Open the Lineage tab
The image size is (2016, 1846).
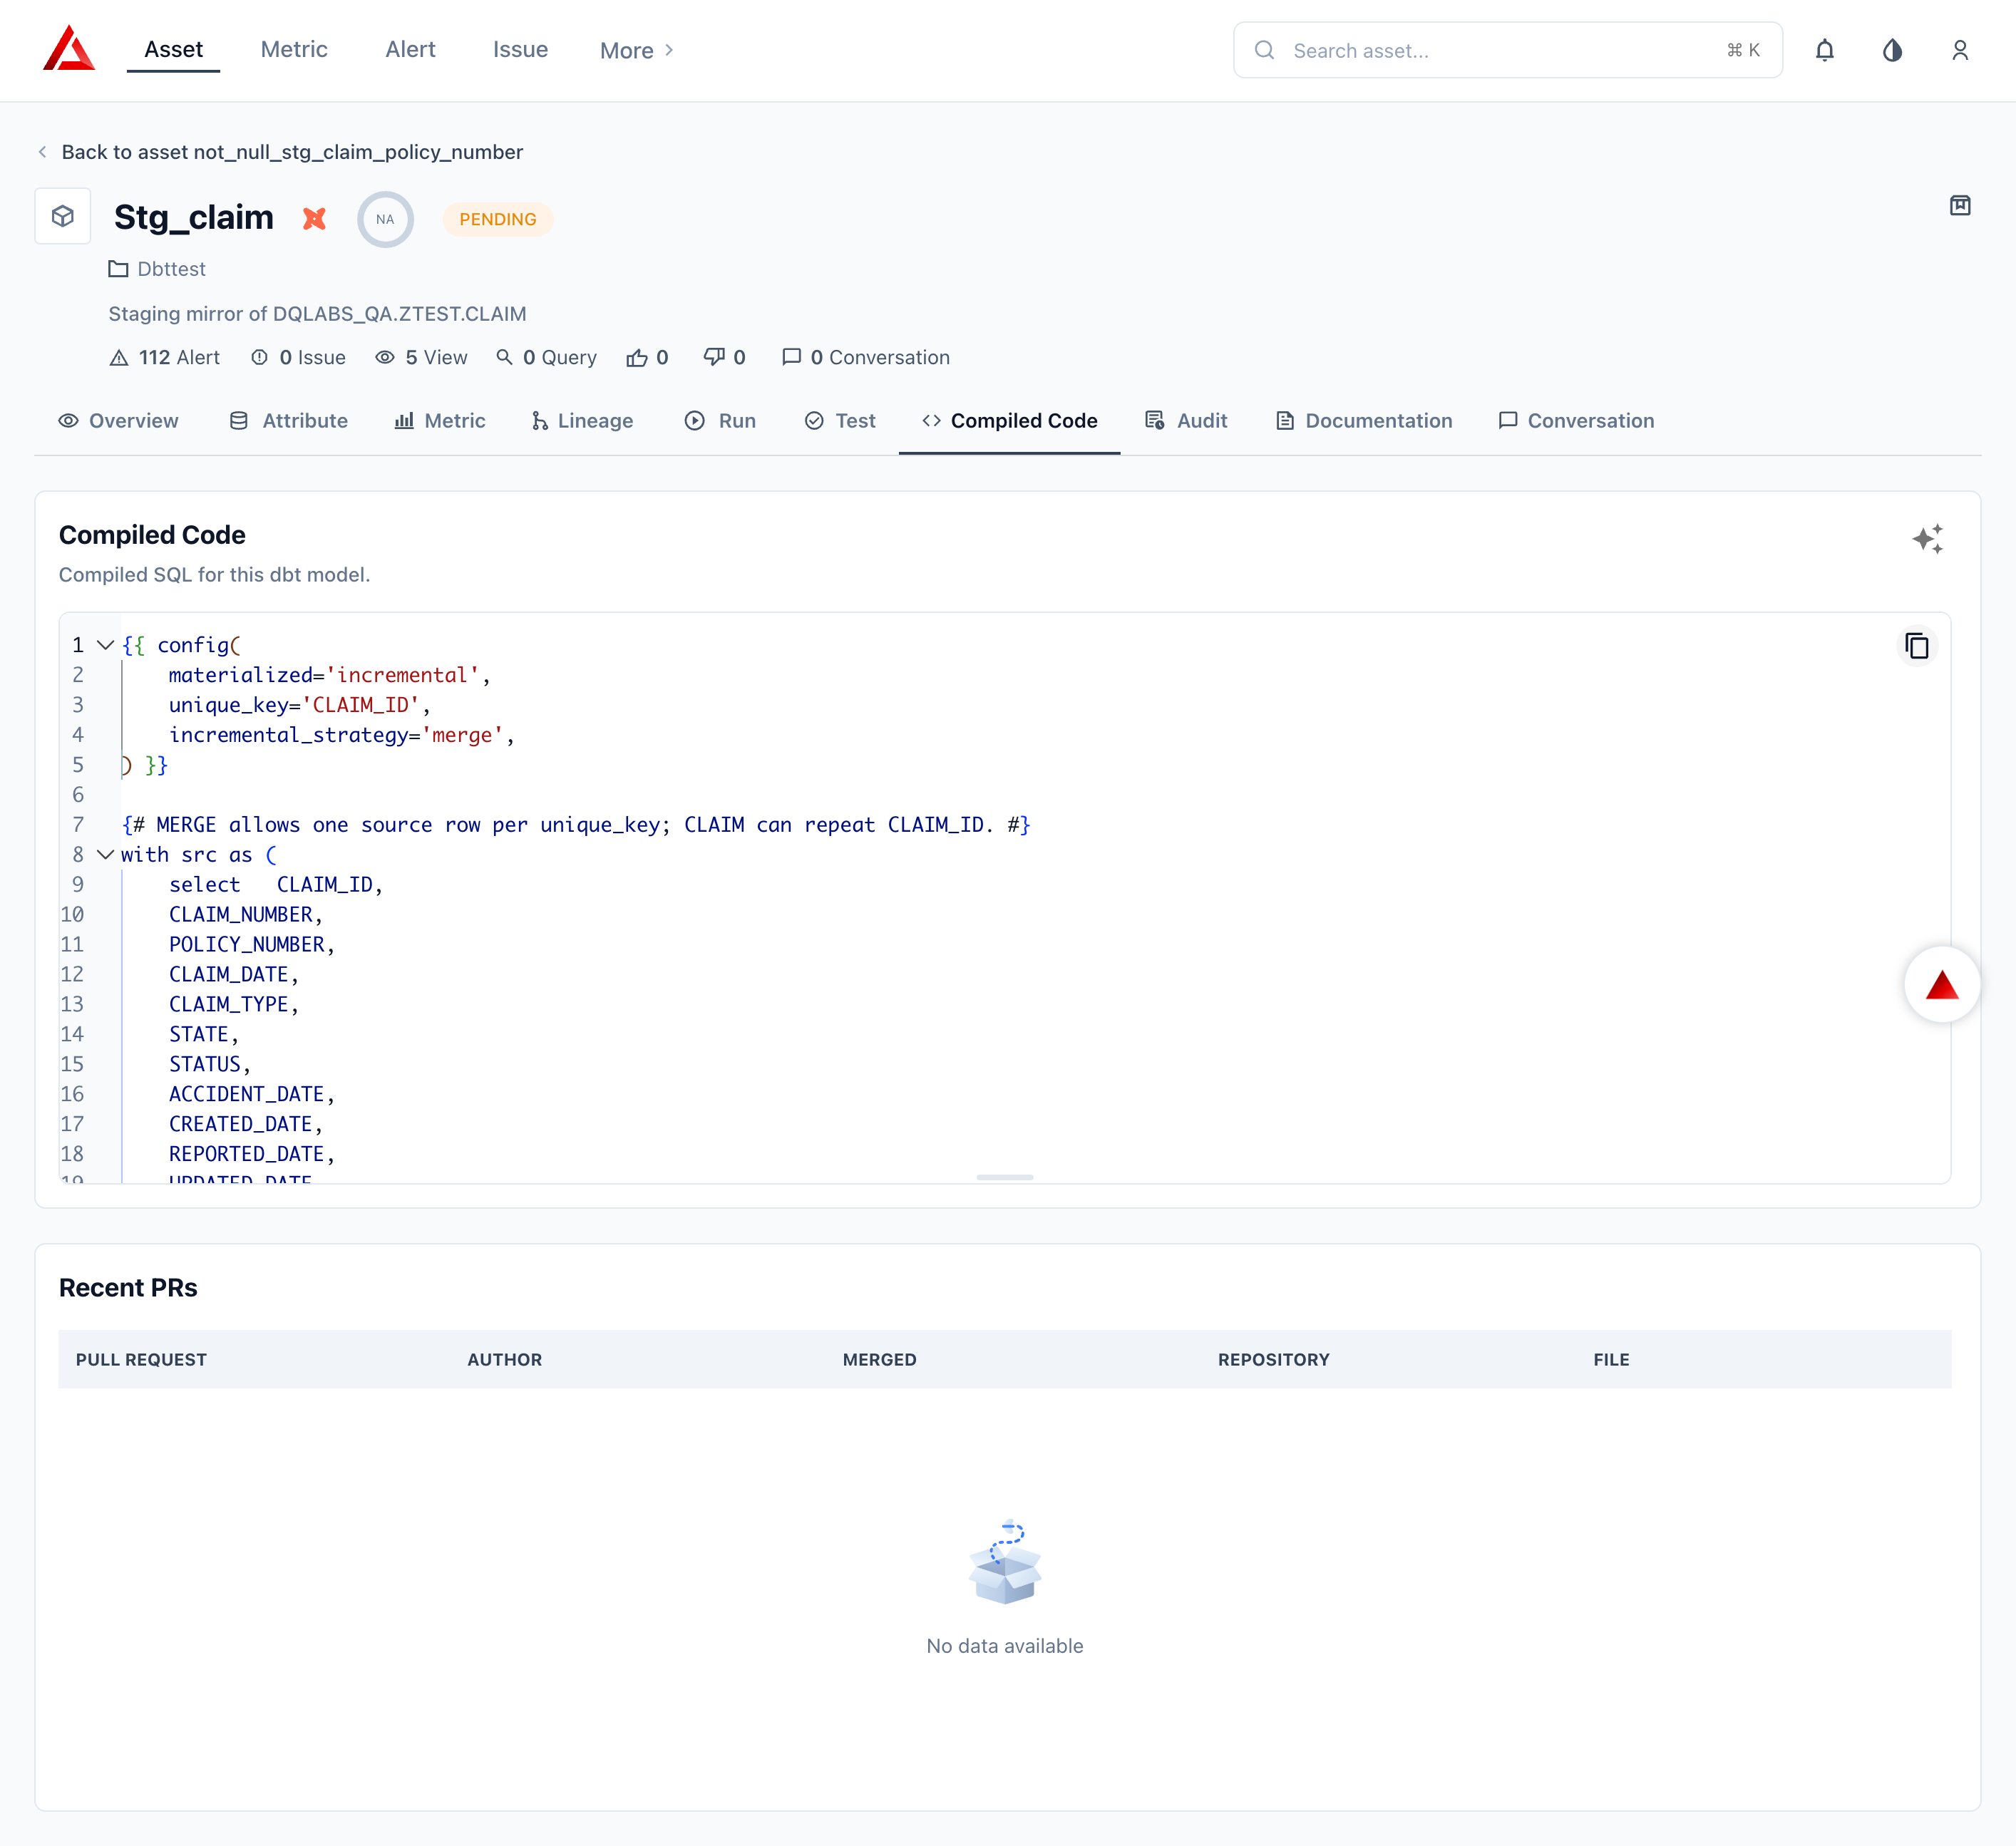click(582, 421)
